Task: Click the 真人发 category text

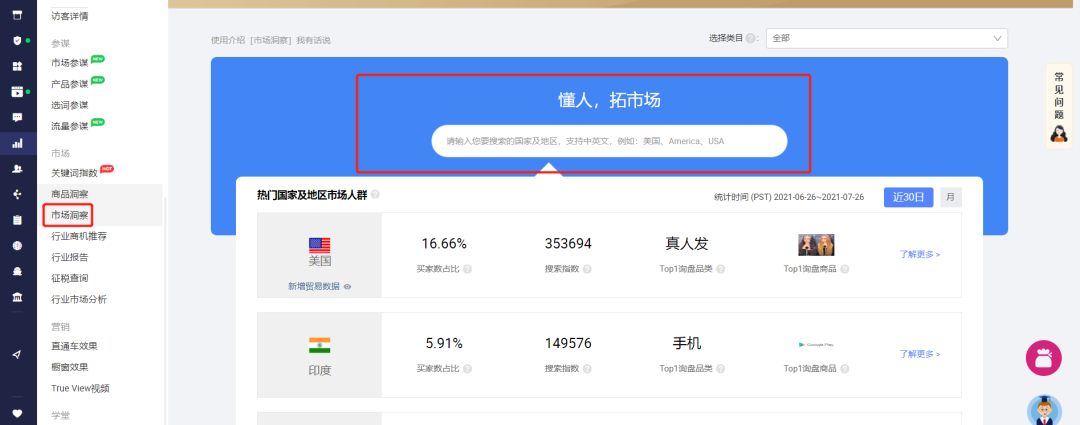Action: 687,244
